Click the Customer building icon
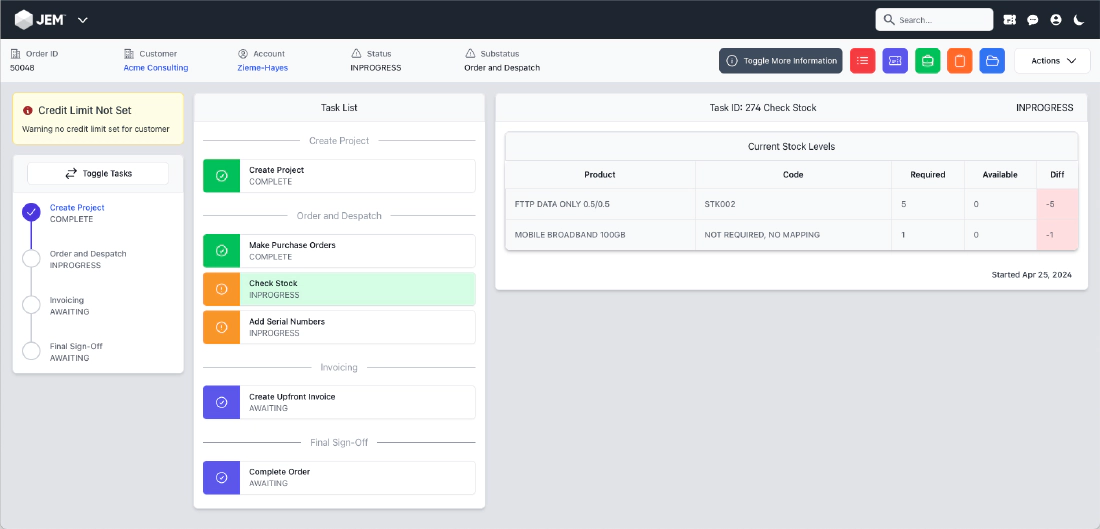Screen dimensions: 1100x529 click(x=128, y=53)
